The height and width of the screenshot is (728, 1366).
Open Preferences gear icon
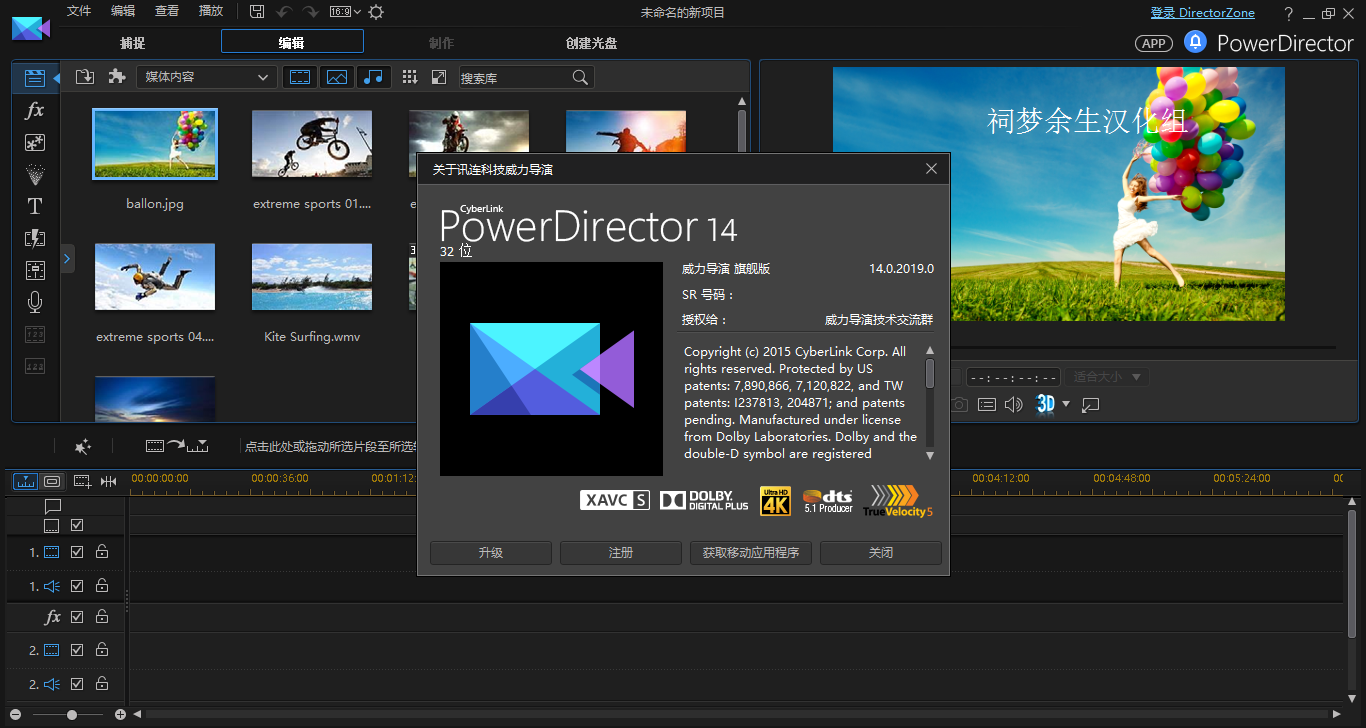coord(376,12)
